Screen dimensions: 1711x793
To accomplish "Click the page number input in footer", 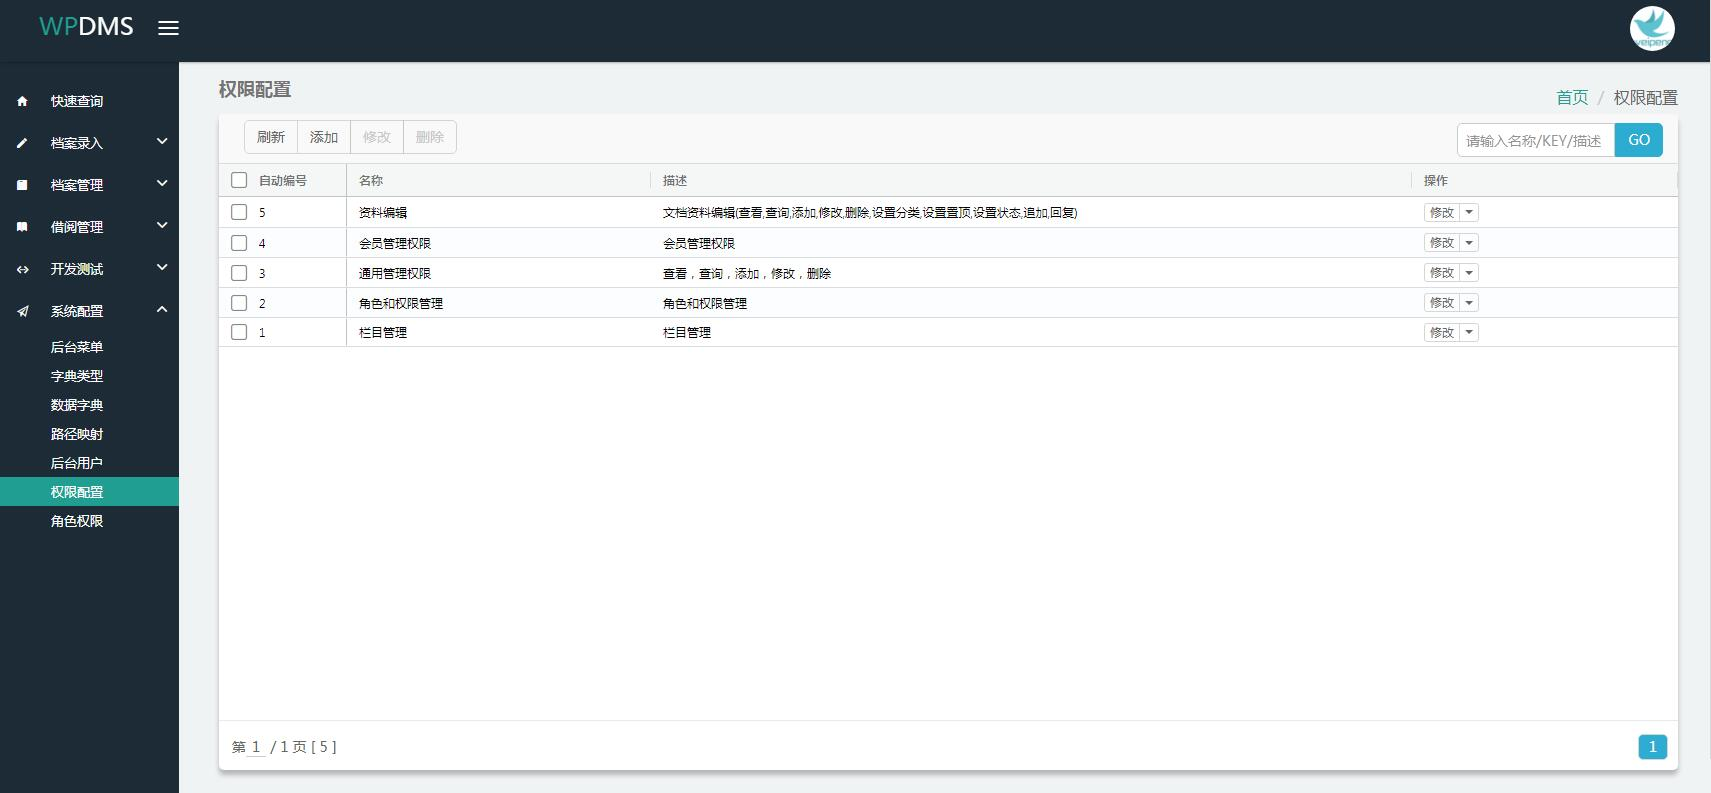I will (x=256, y=747).
